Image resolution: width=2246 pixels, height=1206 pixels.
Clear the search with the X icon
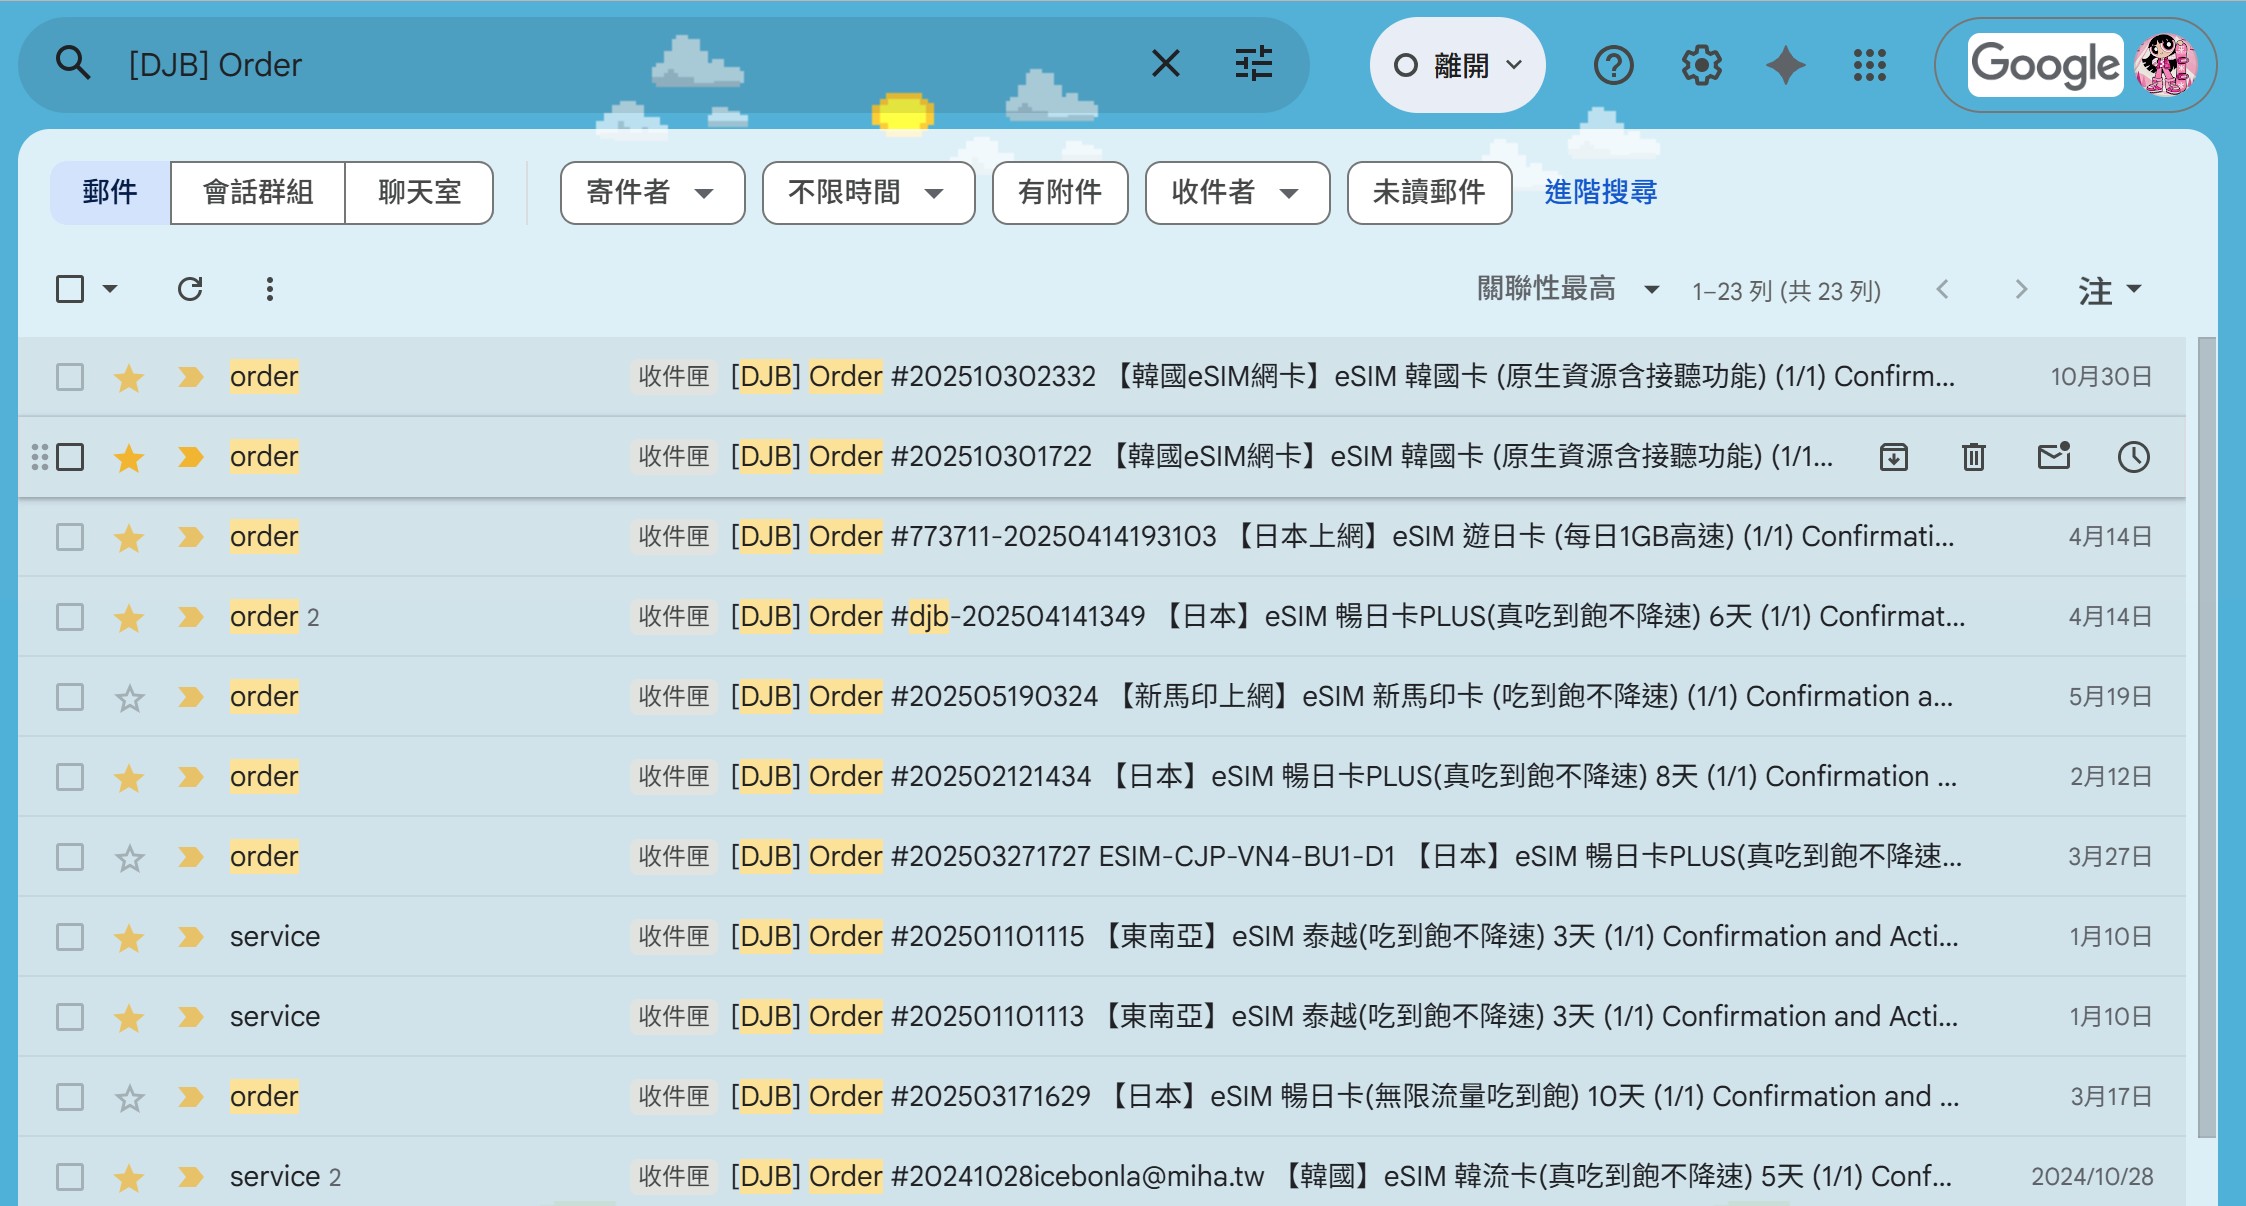click(x=1166, y=64)
